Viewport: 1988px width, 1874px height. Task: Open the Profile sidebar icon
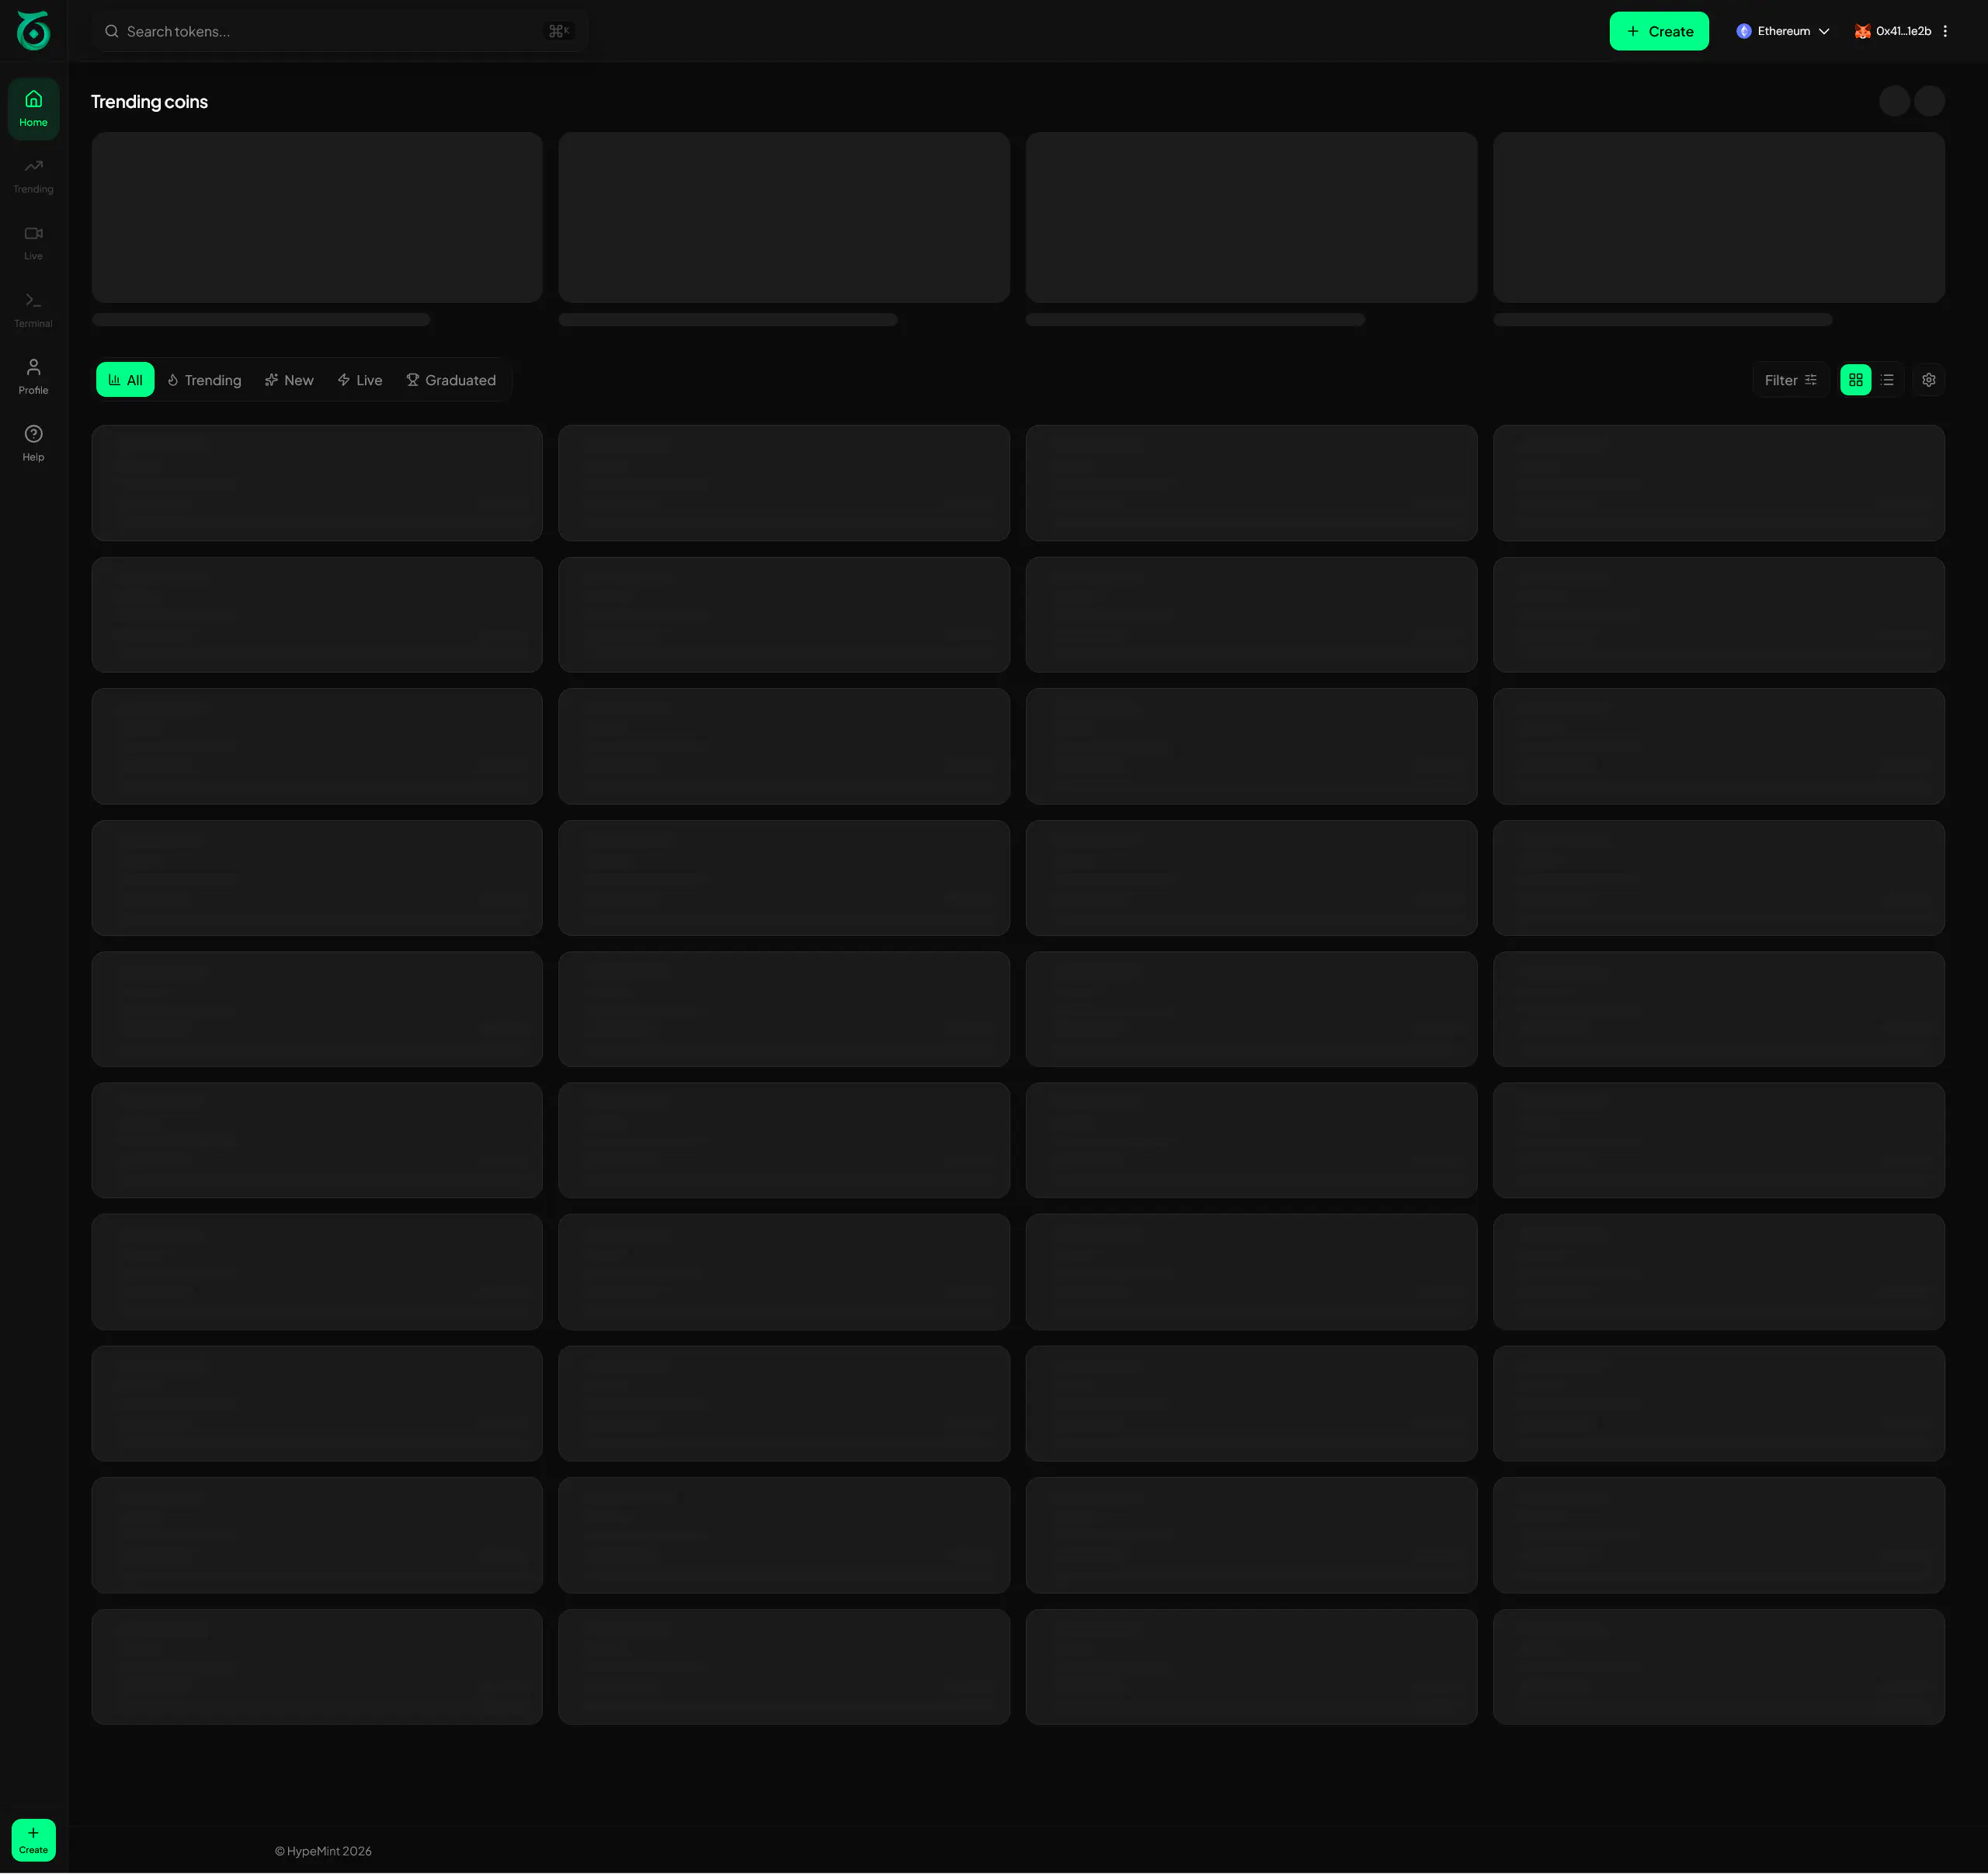coord(33,376)
